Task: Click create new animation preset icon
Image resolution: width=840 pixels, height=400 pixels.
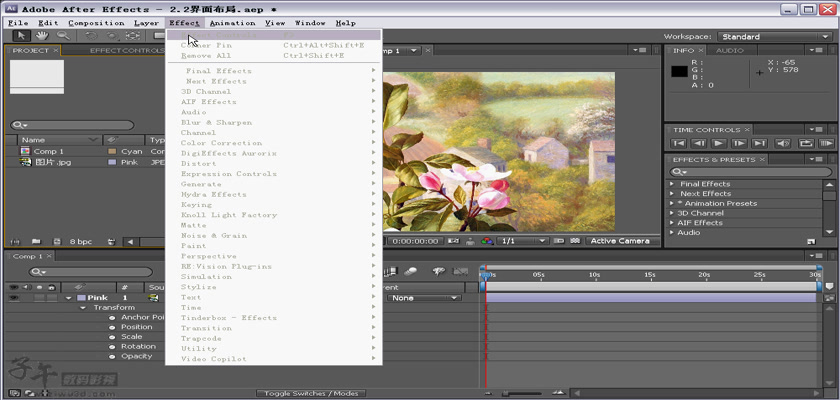Action: [x=811, y=242]
